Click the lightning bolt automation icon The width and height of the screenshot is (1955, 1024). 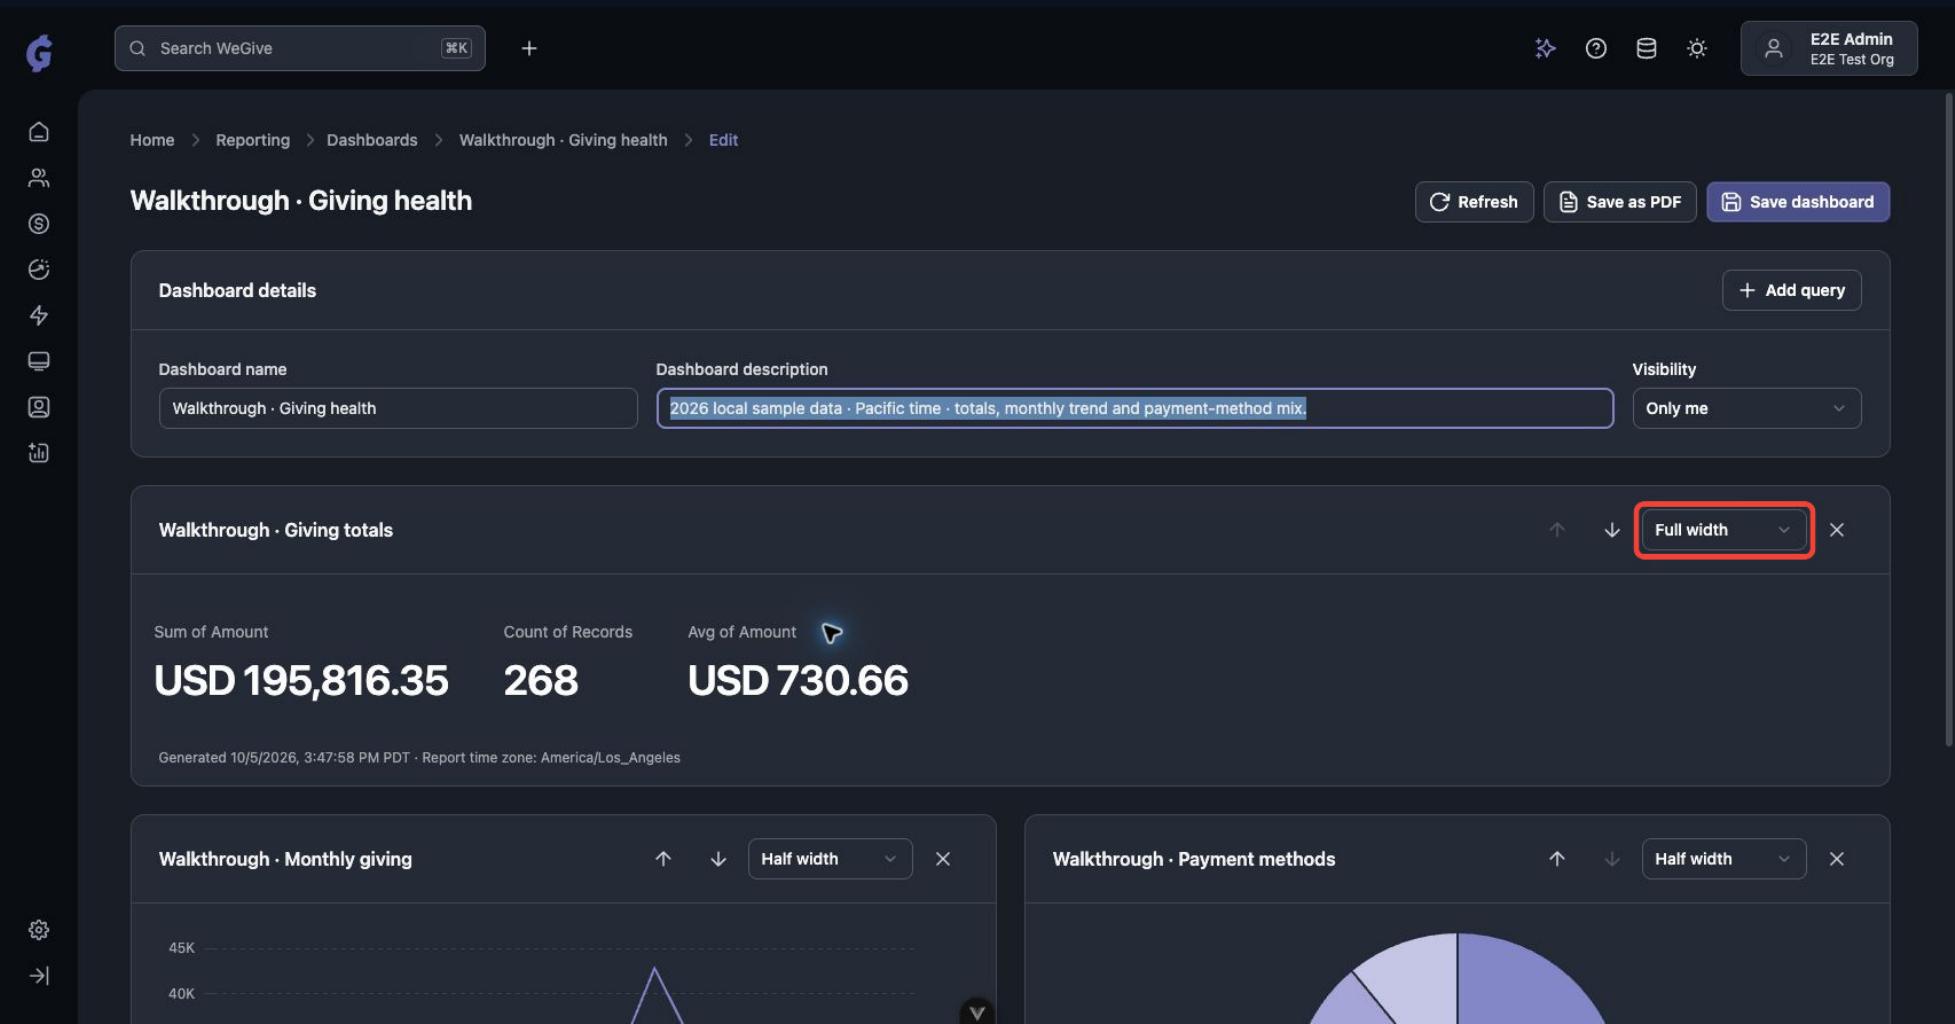pos(39,316)
